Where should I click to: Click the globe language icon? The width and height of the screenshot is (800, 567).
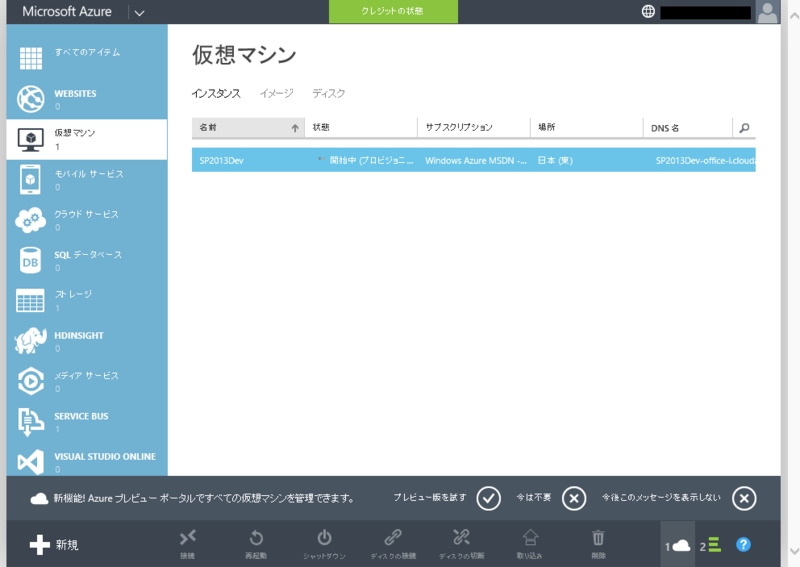648,11
